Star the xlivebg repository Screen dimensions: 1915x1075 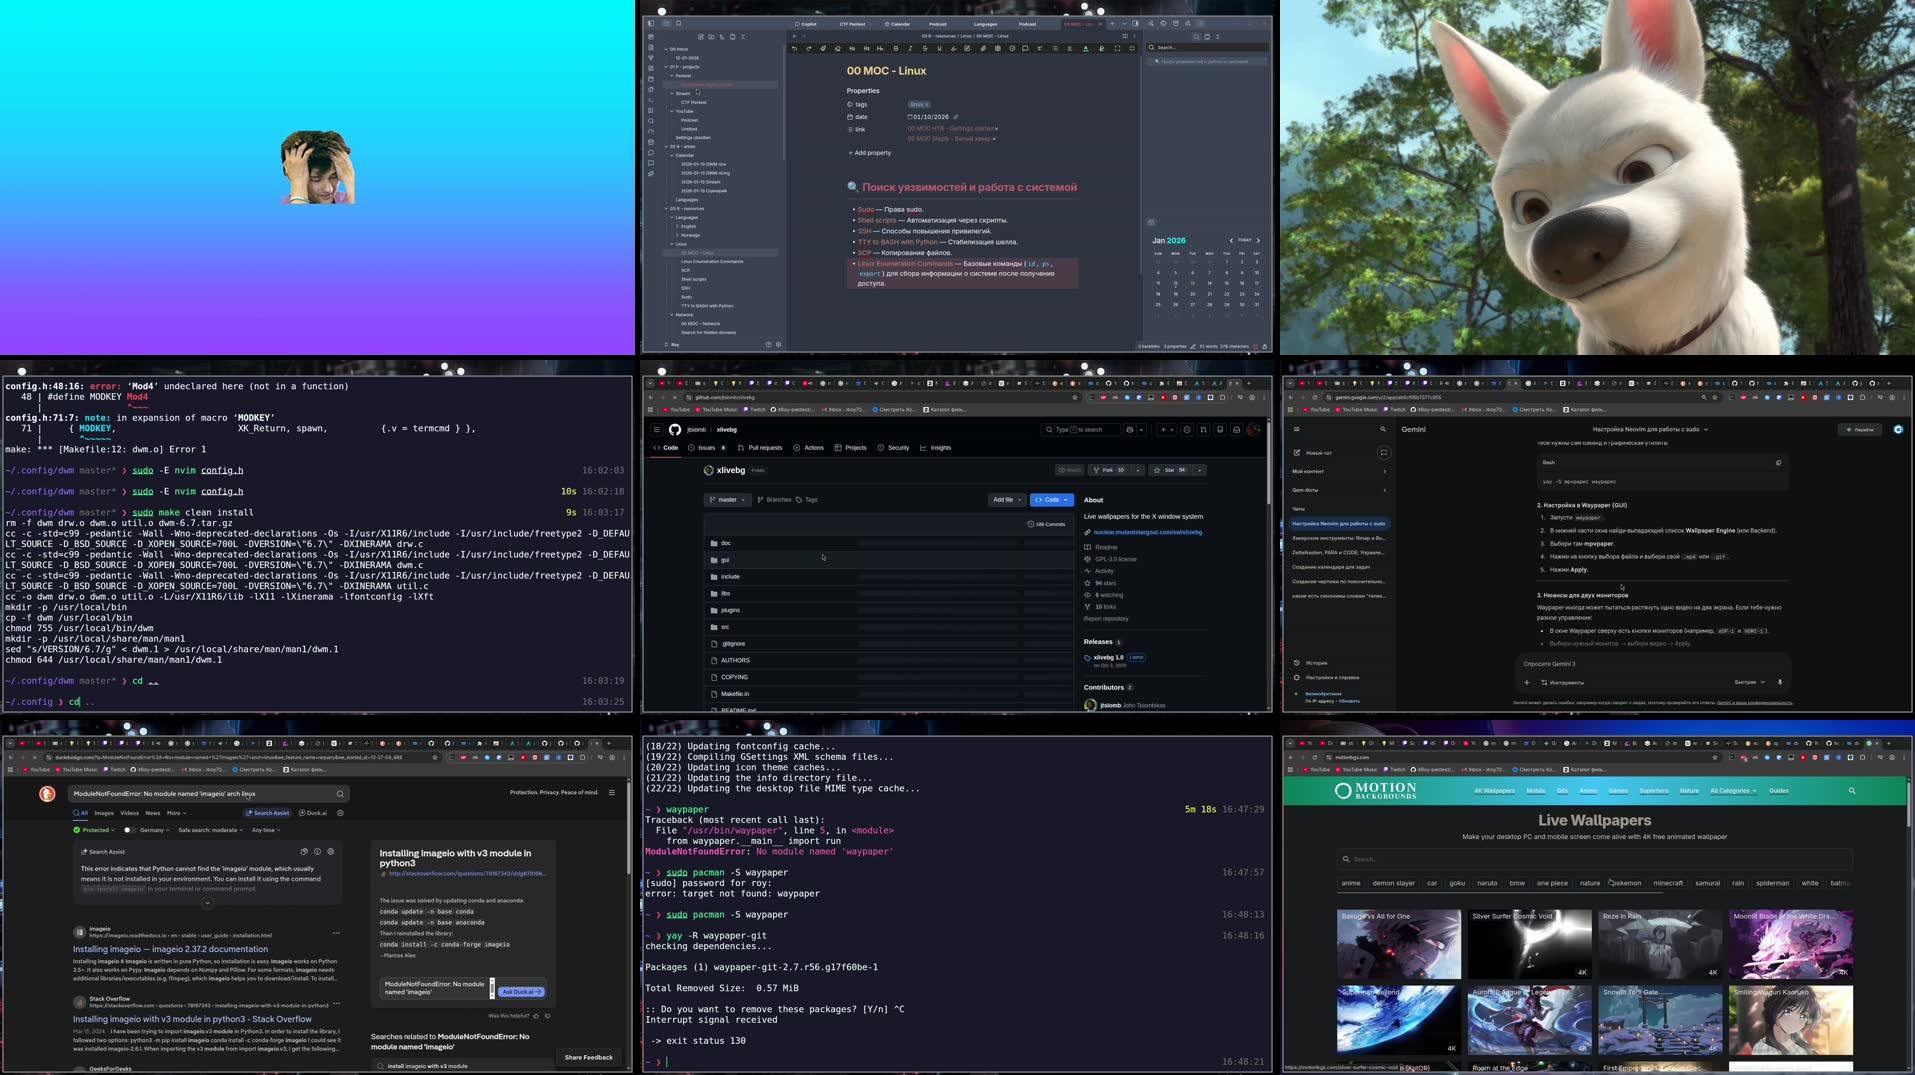(1170, 470)
